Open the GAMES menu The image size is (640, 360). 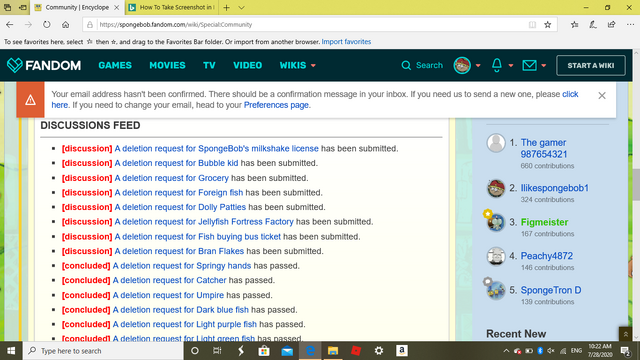[x=115, y=65]
